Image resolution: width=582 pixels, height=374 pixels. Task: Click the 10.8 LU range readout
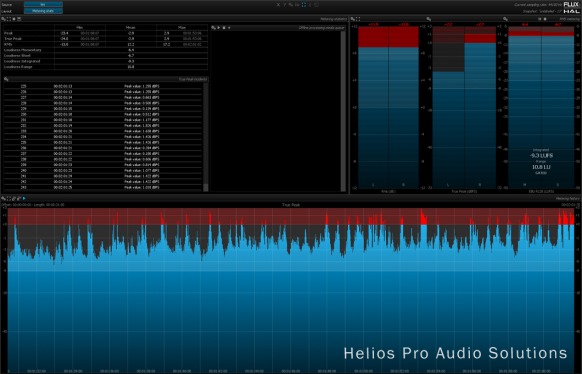coord(541,167)
